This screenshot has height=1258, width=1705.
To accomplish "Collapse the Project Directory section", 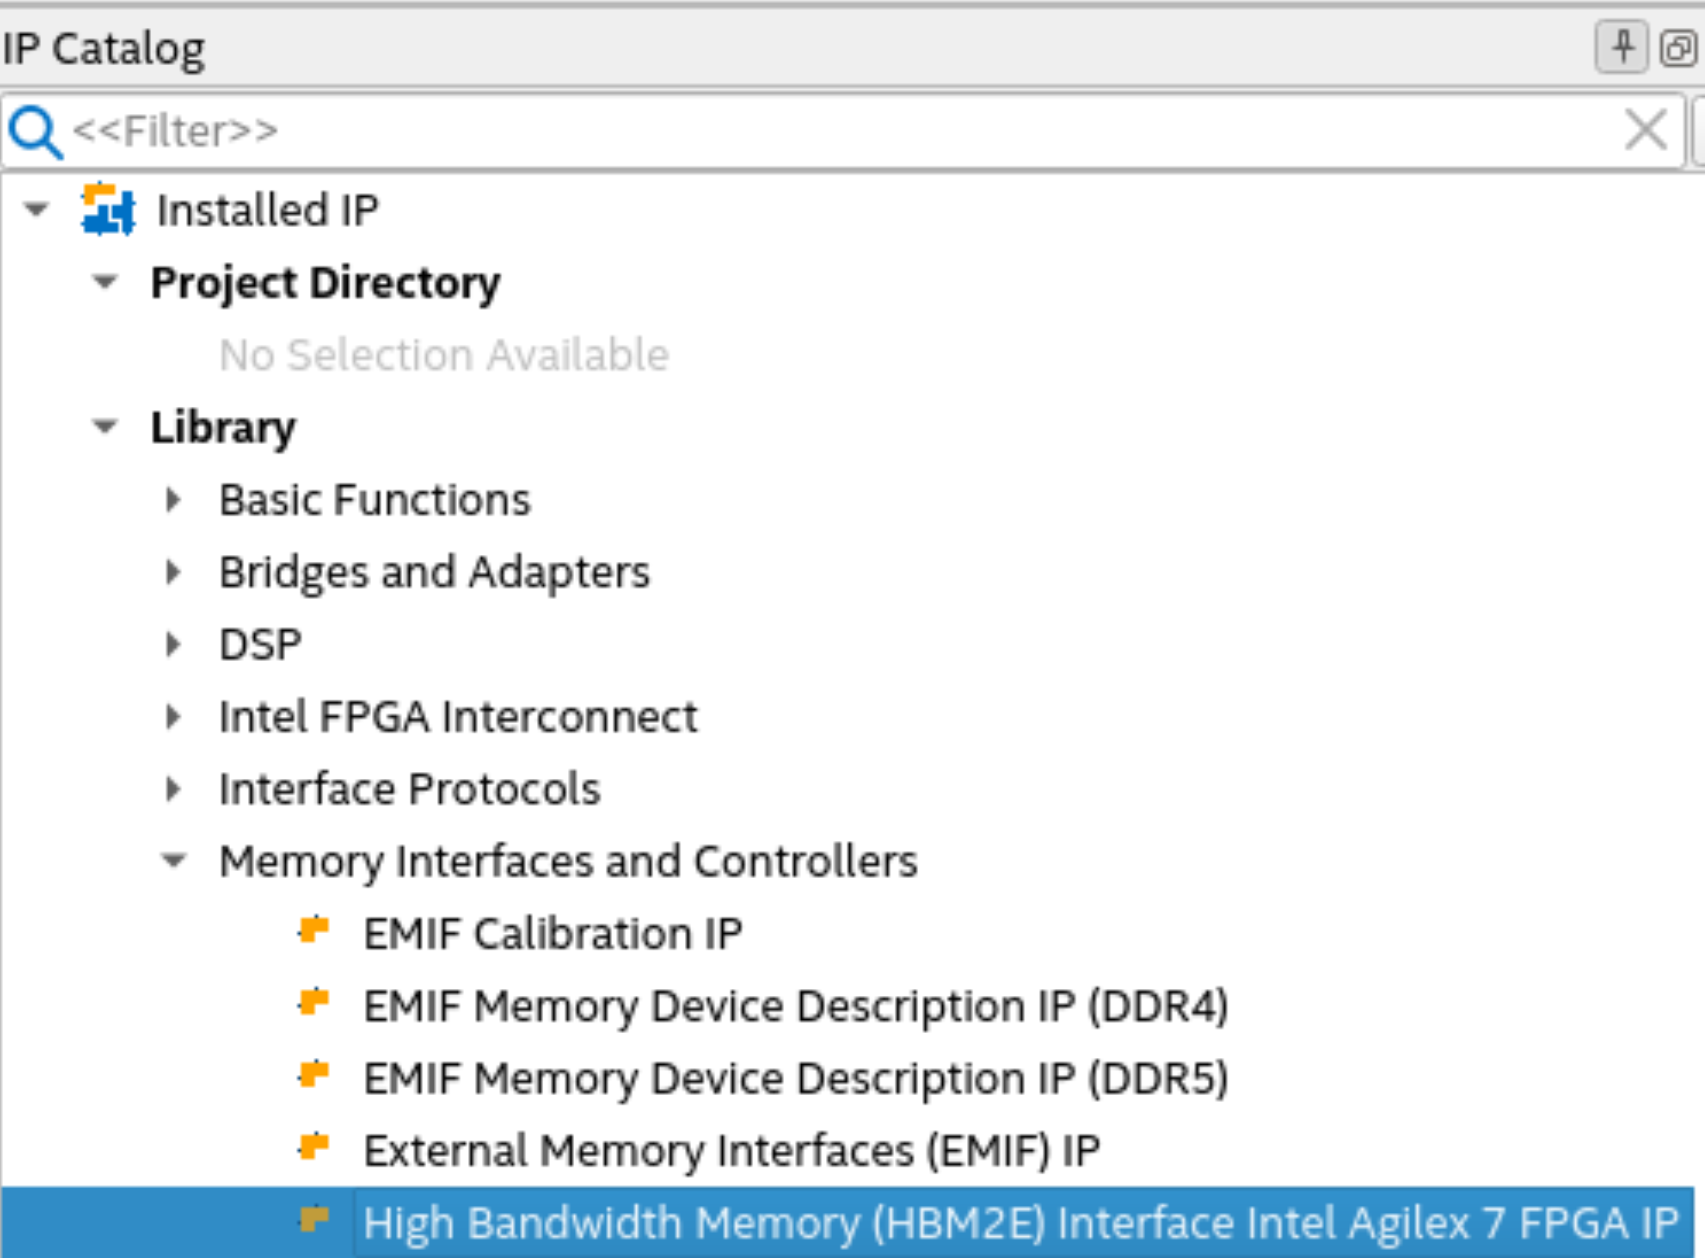I will (x=105, y=283).
